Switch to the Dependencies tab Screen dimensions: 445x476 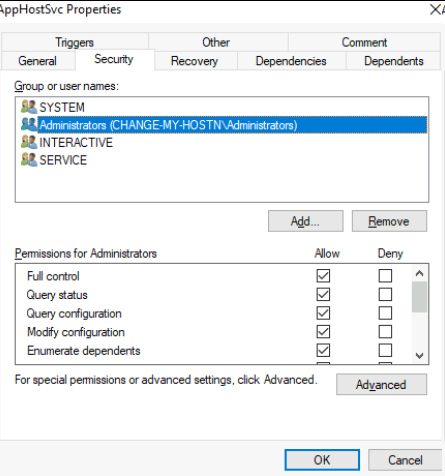tap(291, 61)
